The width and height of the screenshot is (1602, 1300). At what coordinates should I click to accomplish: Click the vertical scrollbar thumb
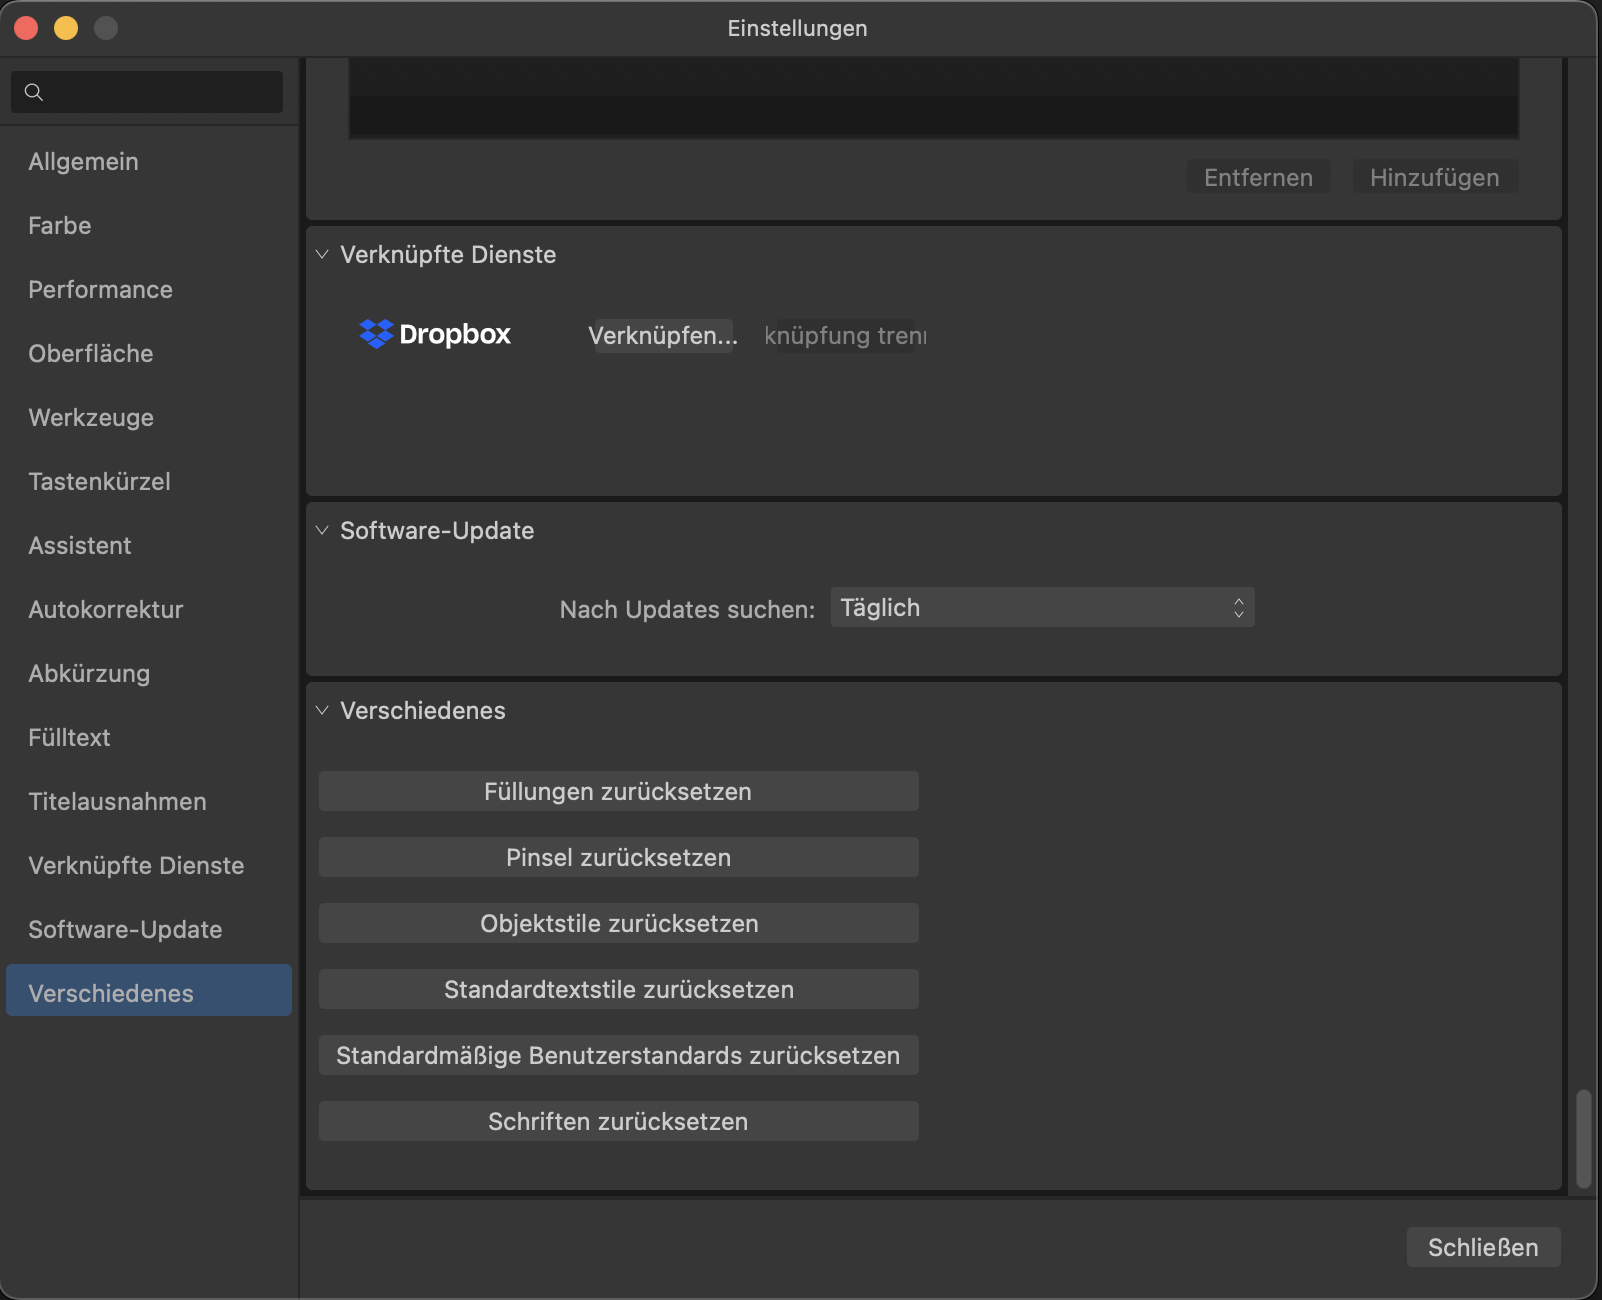pos(1583,1138)
